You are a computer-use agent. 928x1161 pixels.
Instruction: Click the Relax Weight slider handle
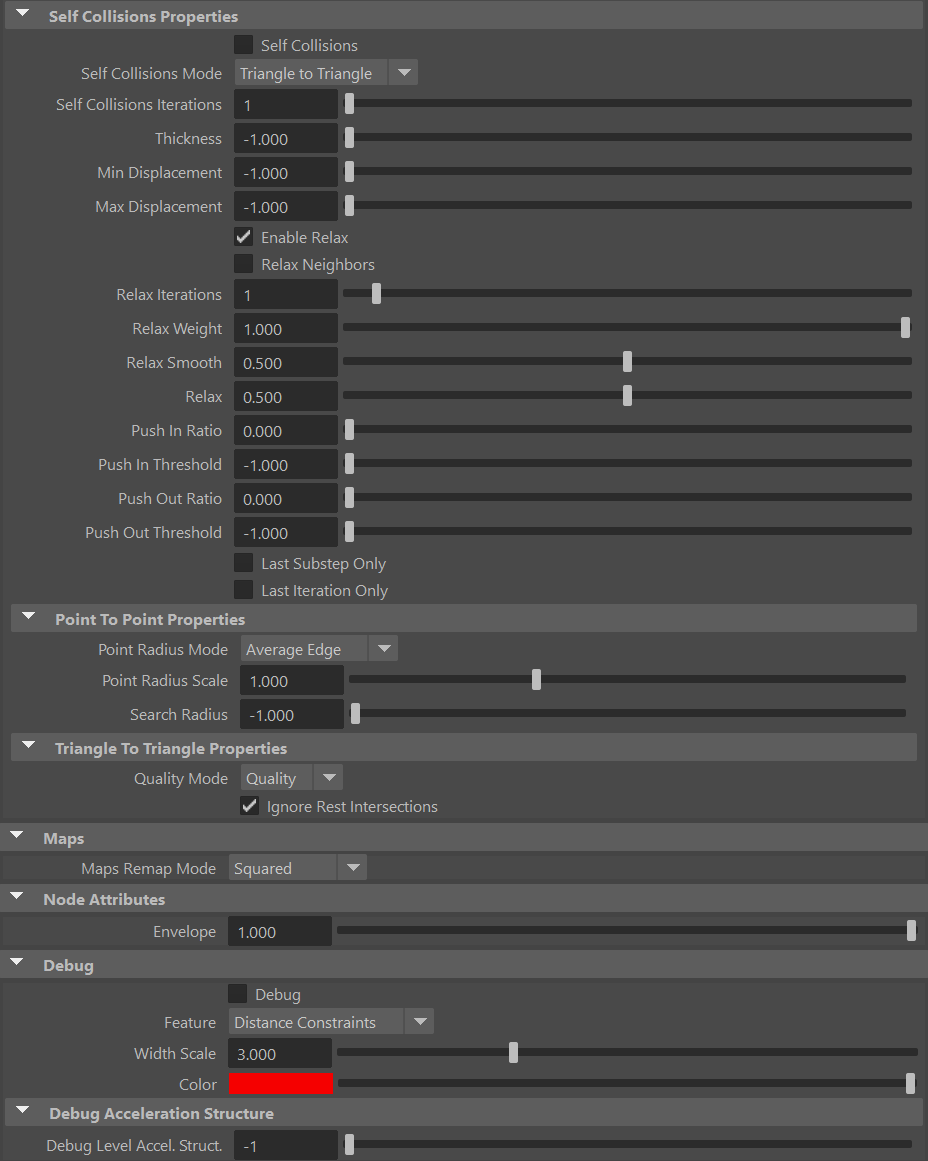(905, 327)
